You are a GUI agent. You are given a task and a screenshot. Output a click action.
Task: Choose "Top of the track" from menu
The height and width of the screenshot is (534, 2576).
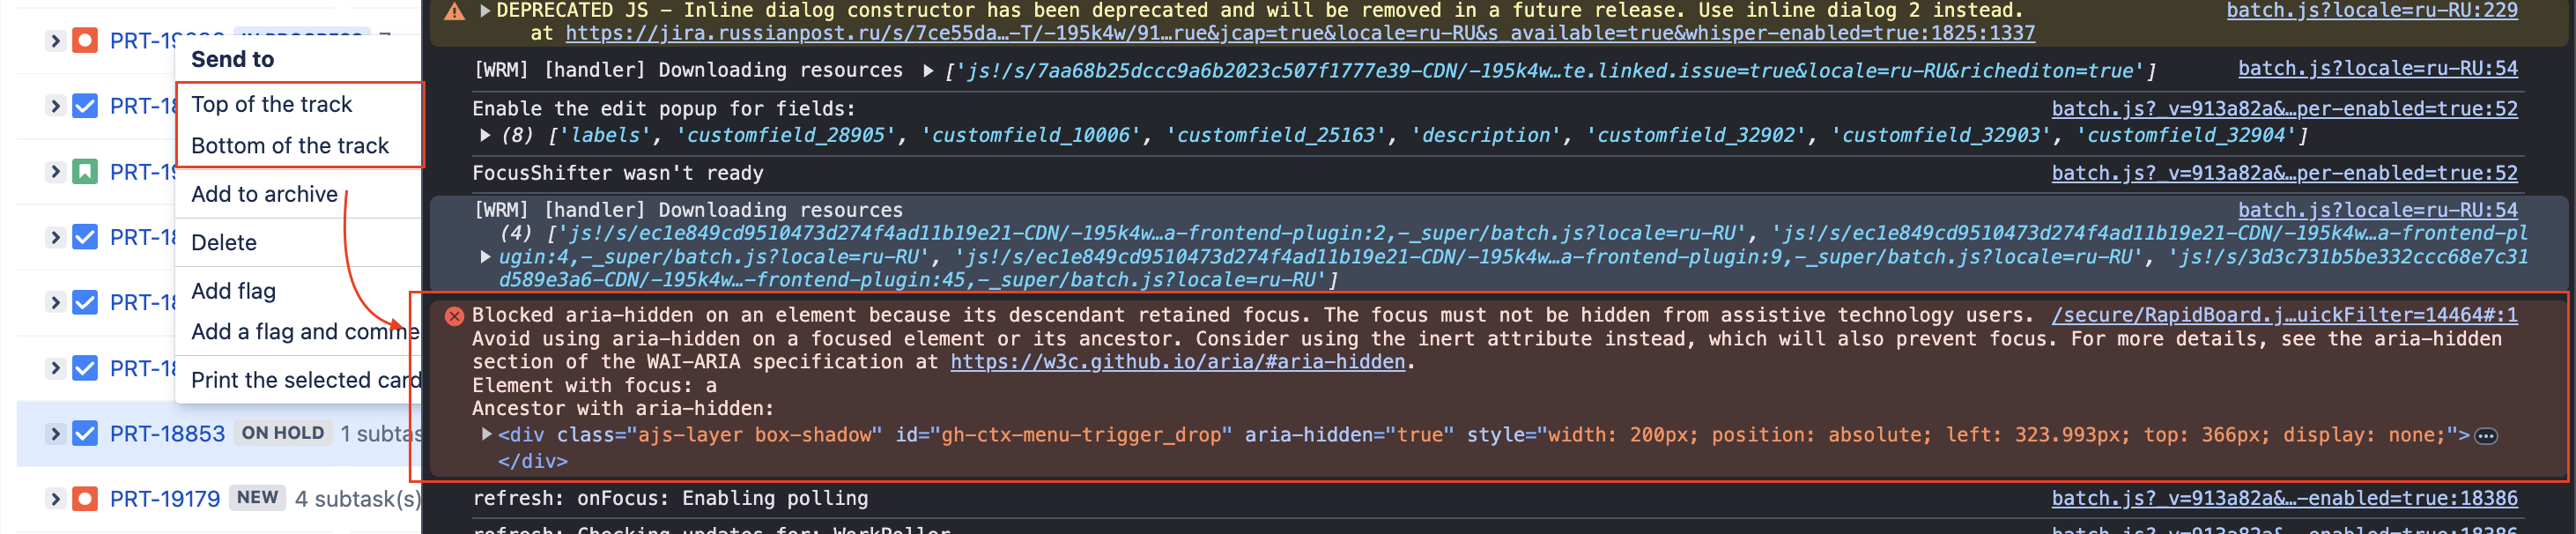[x=272, y=104]
